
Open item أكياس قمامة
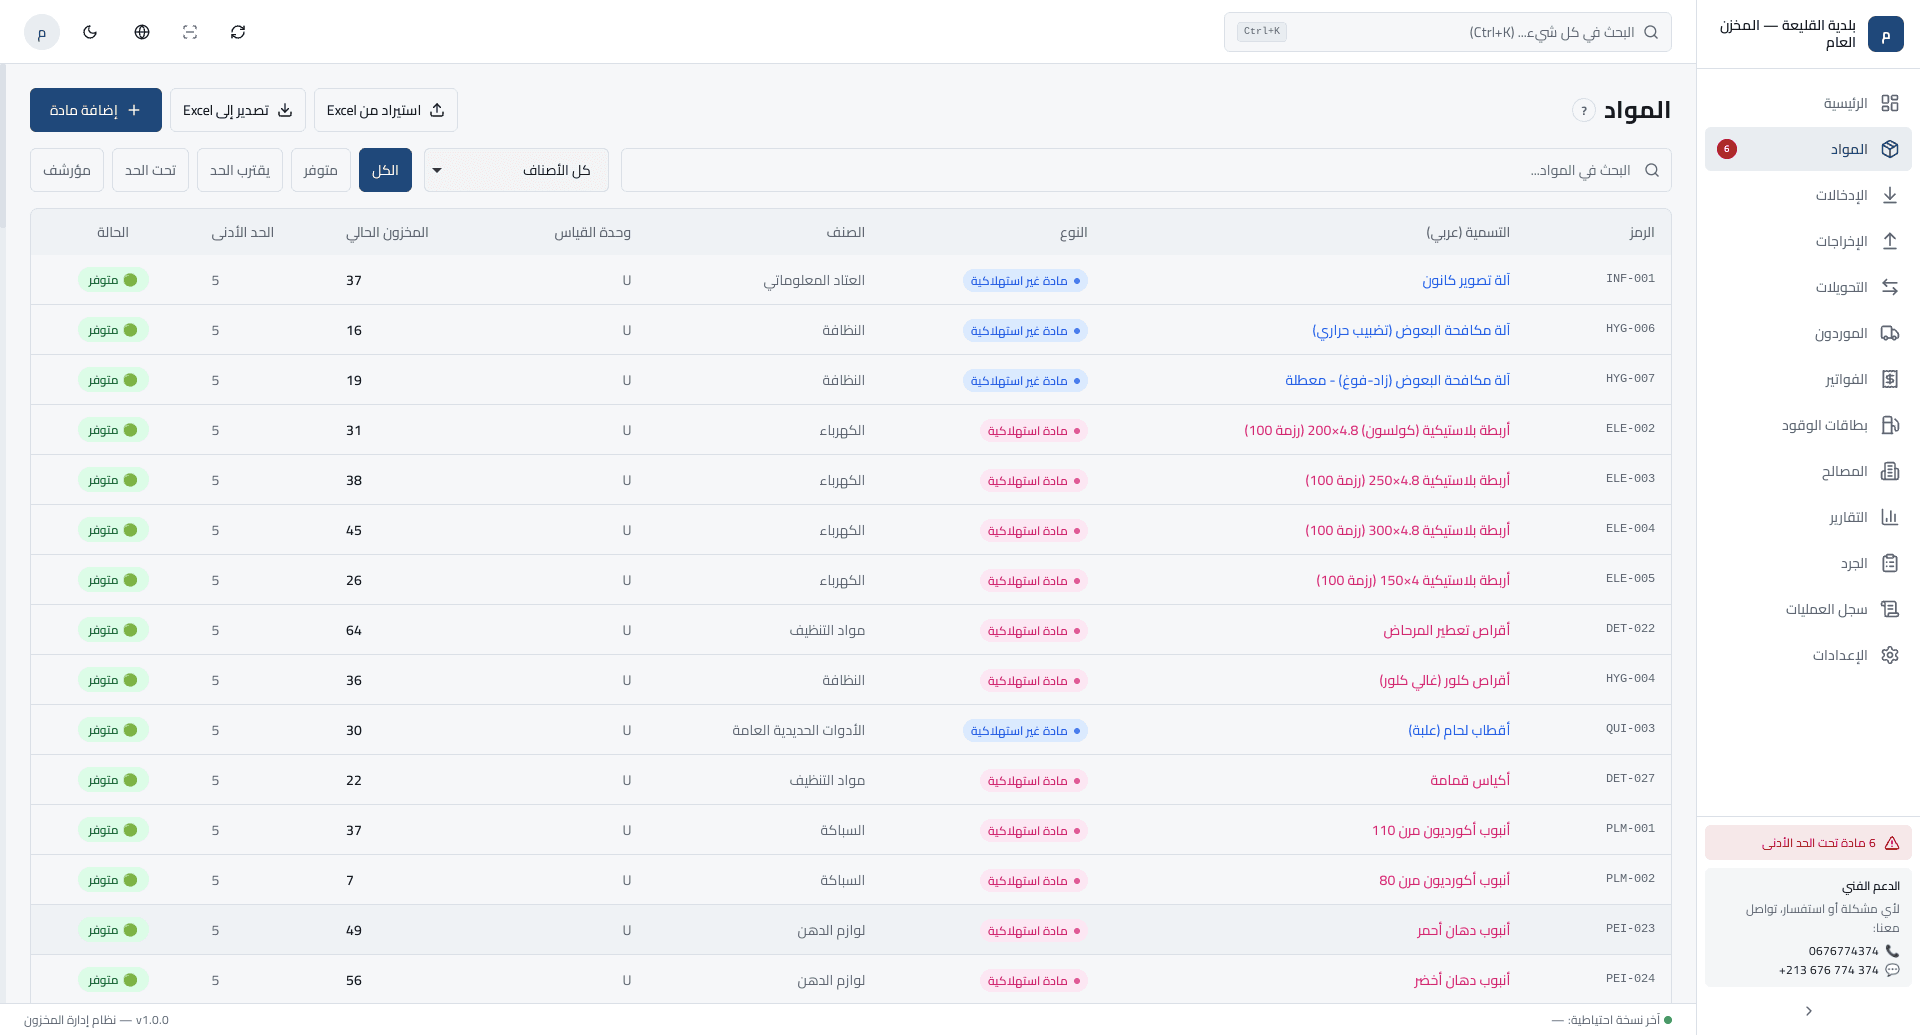click(1470, 780)
